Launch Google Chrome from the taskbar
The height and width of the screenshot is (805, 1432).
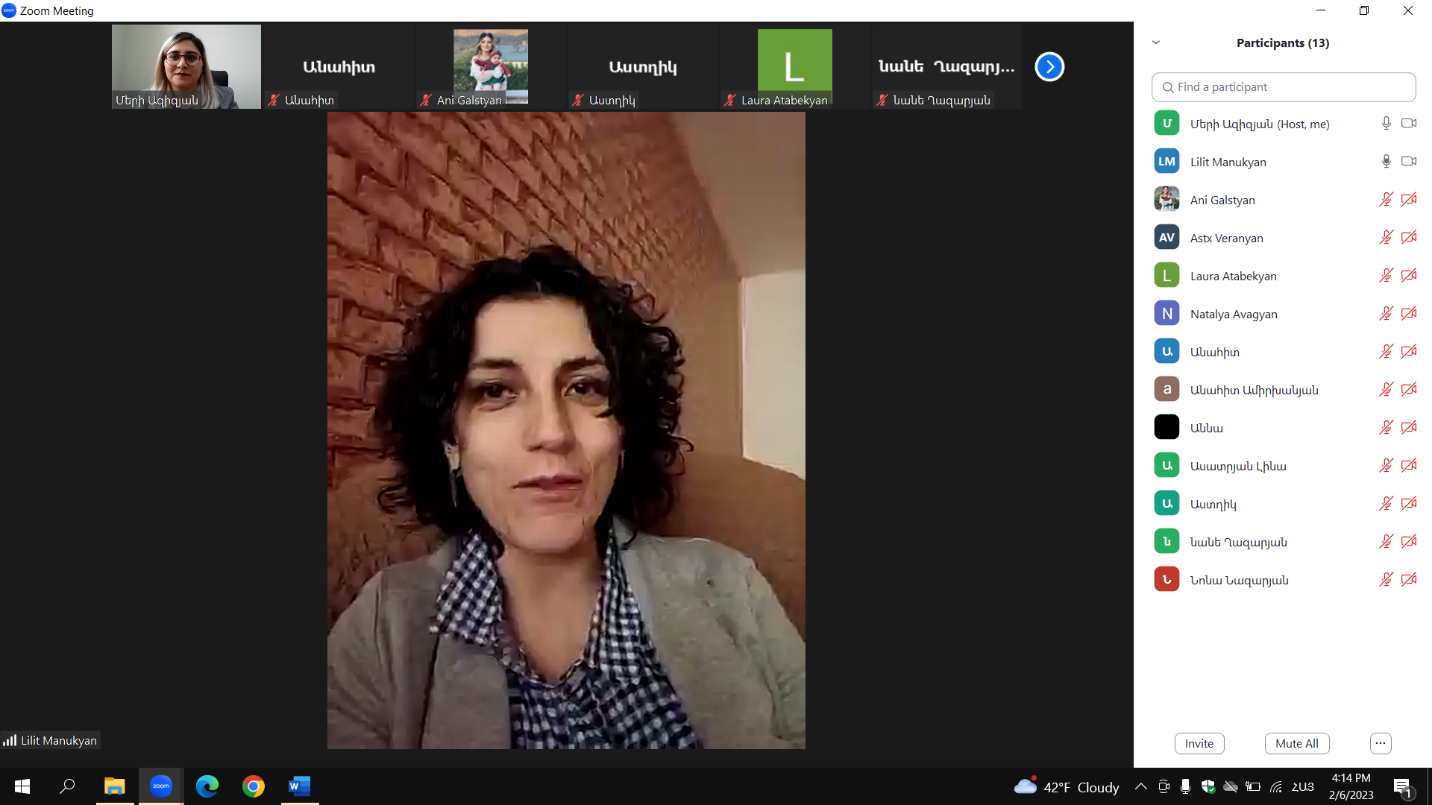(x=253, y=786)
